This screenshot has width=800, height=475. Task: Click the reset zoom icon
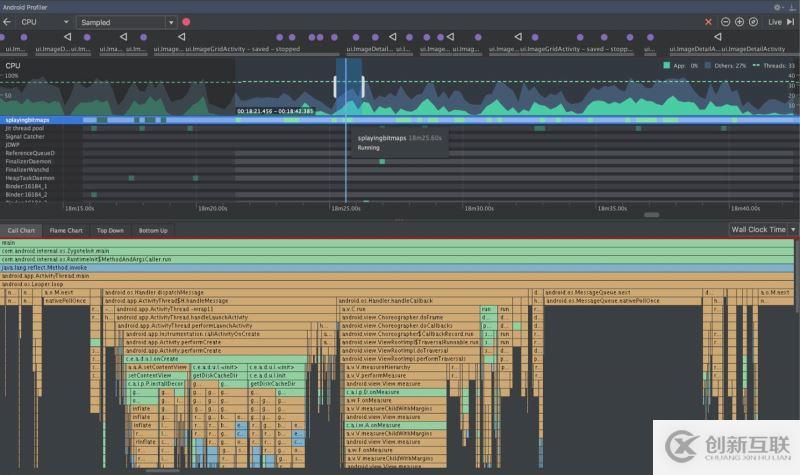pos(753,21)
